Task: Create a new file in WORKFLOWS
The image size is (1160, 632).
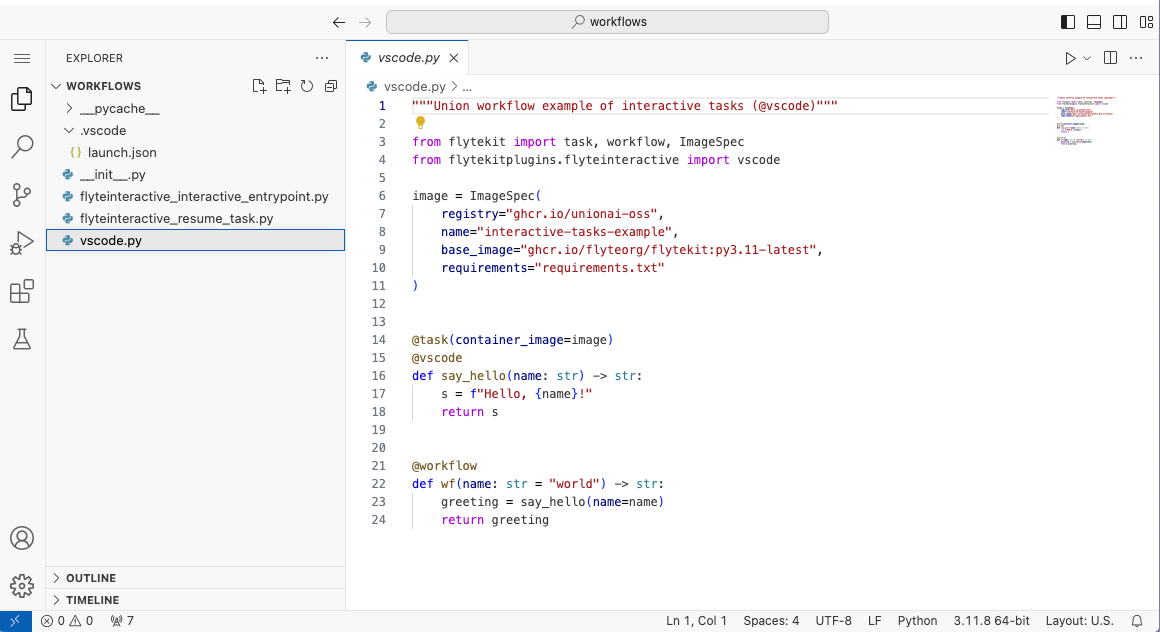Action: (259, 86)
